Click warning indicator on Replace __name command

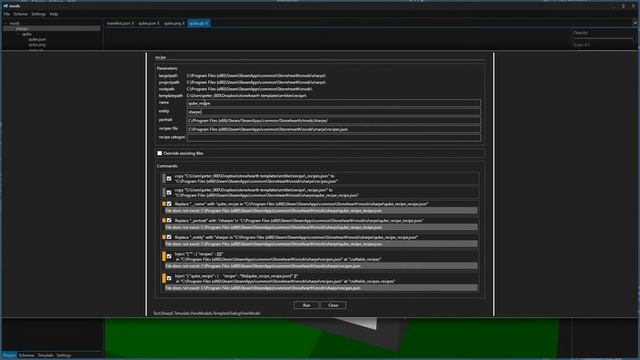tap(164, 204)
